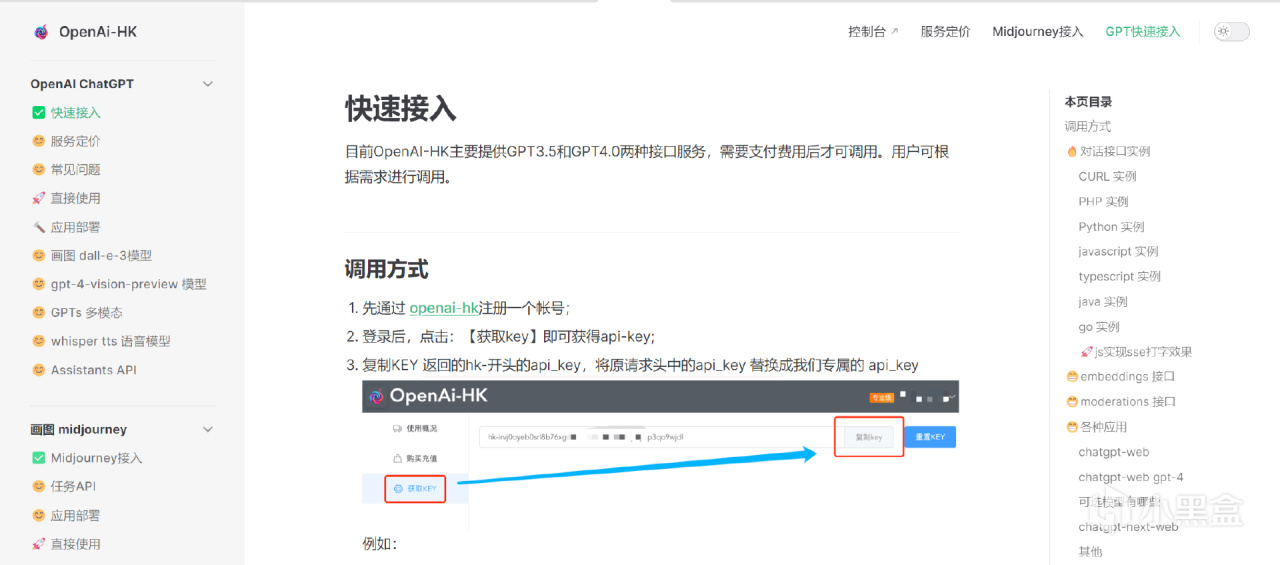Click the rocket icon beside js实现sse打字效果
Screen dimensions: 1280x565
1086,352
